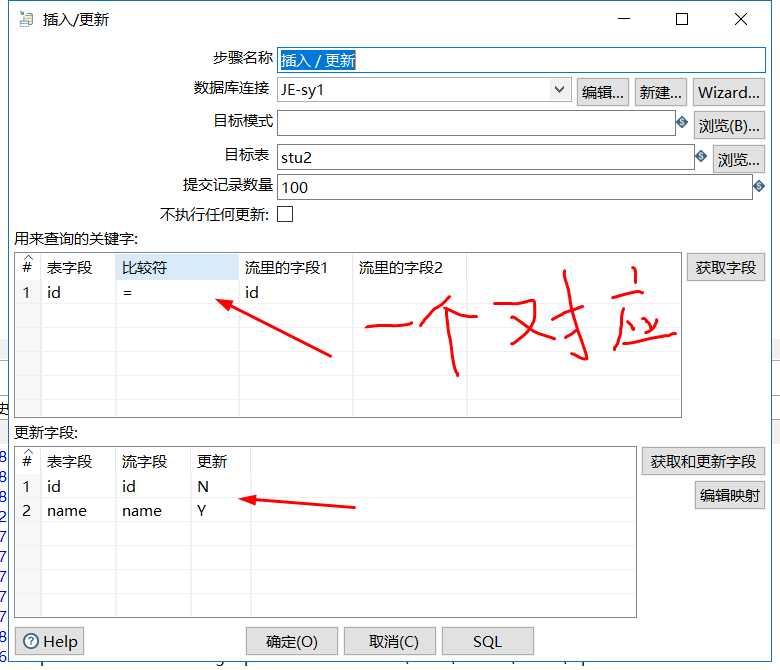Maximize the 插入/更新 dialog window

click(682, 19)
